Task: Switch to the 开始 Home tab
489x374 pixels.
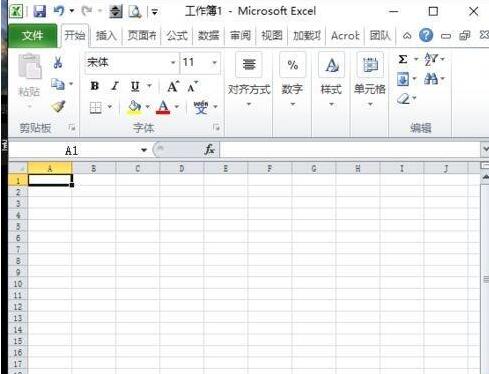Action: (75, 35)
